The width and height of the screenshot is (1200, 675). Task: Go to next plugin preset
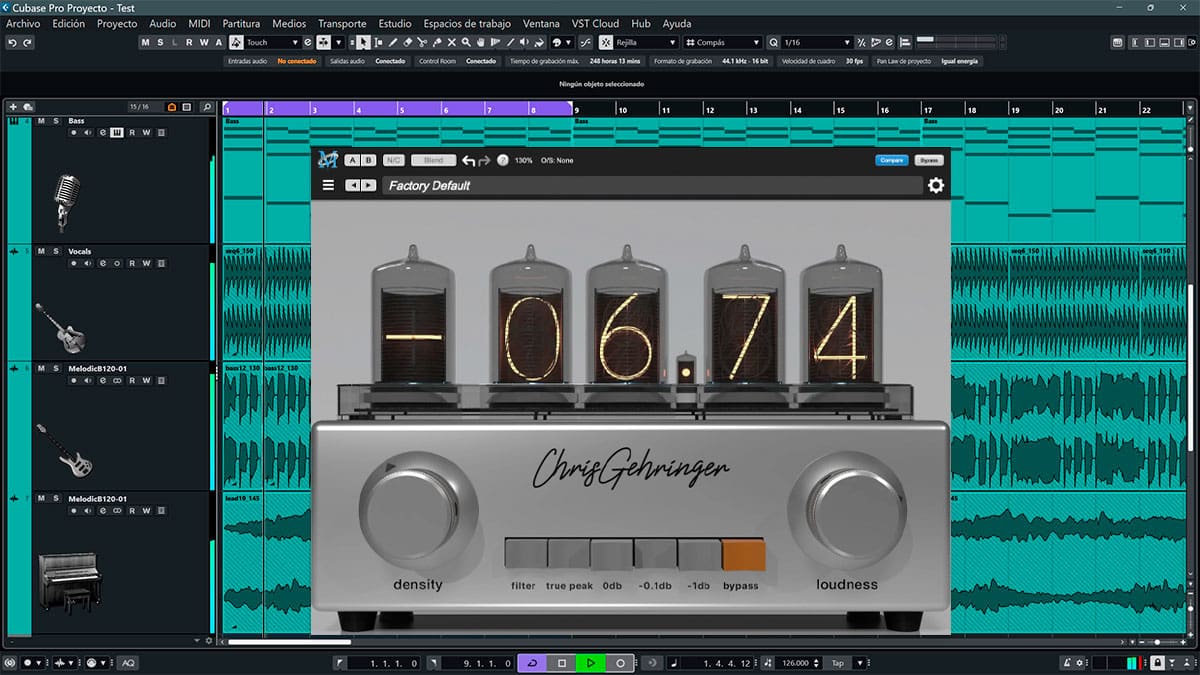368,185
